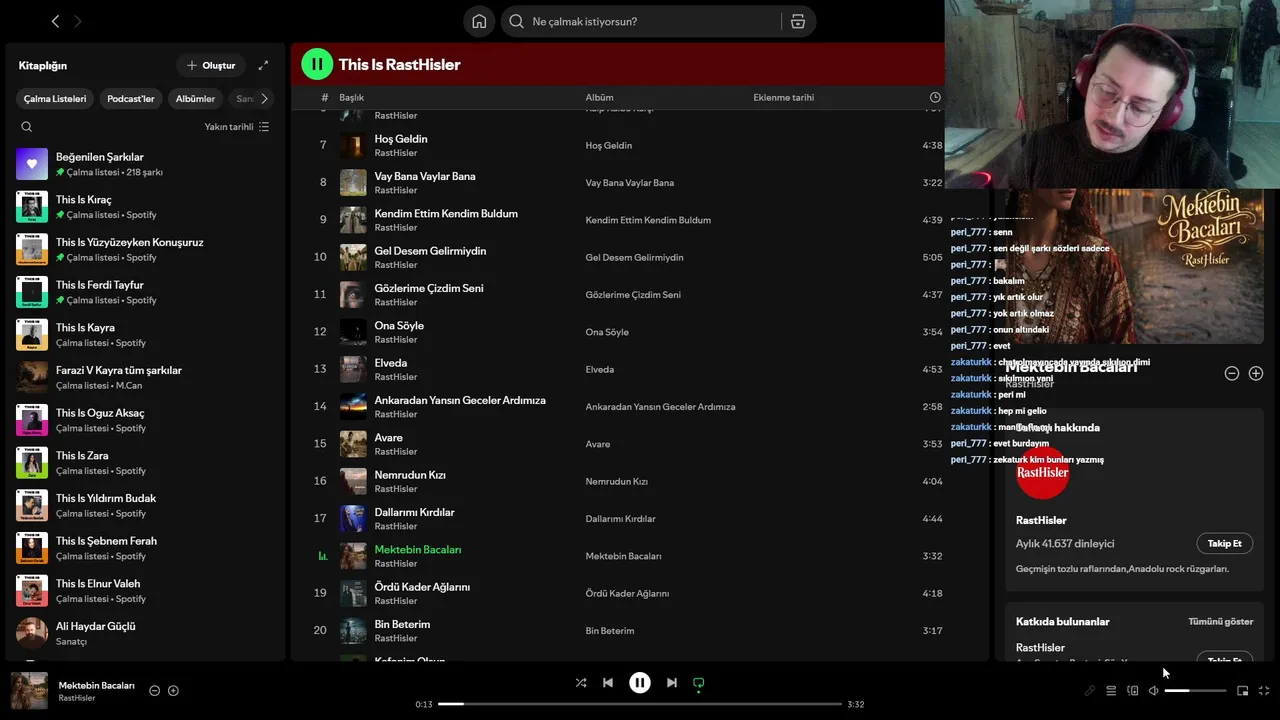Click the RastHisler red artist logo

pos(1042,472)
